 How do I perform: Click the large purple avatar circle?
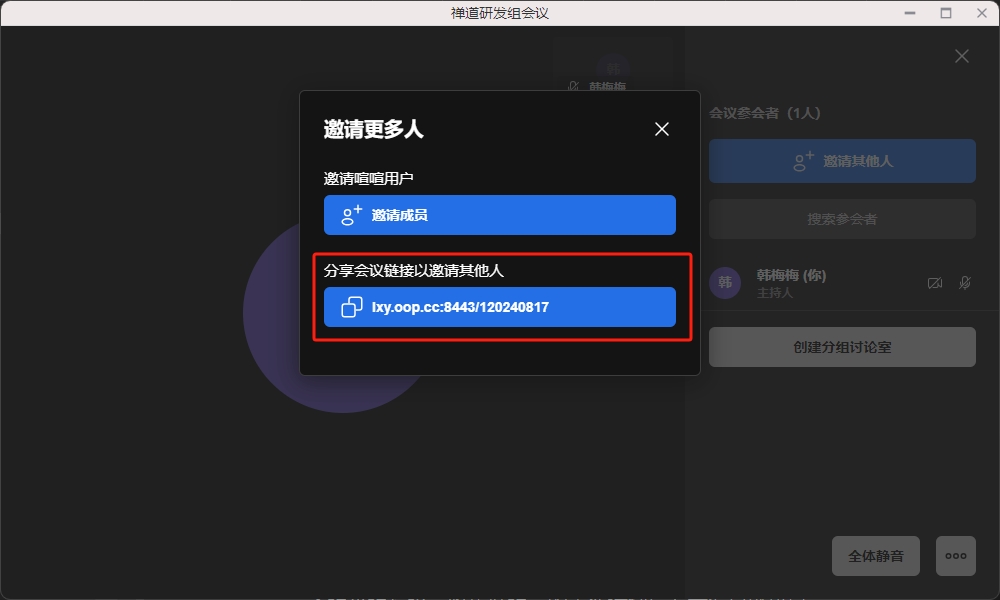pos(270,330)
